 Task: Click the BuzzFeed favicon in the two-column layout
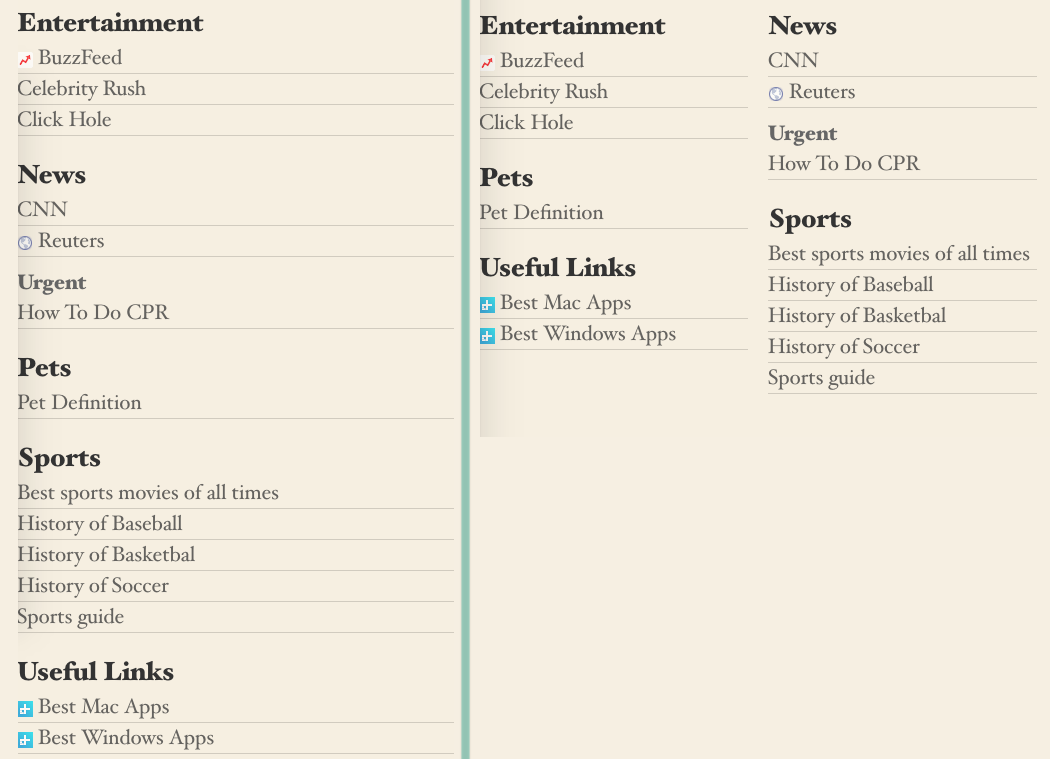(x=488, y=62)
